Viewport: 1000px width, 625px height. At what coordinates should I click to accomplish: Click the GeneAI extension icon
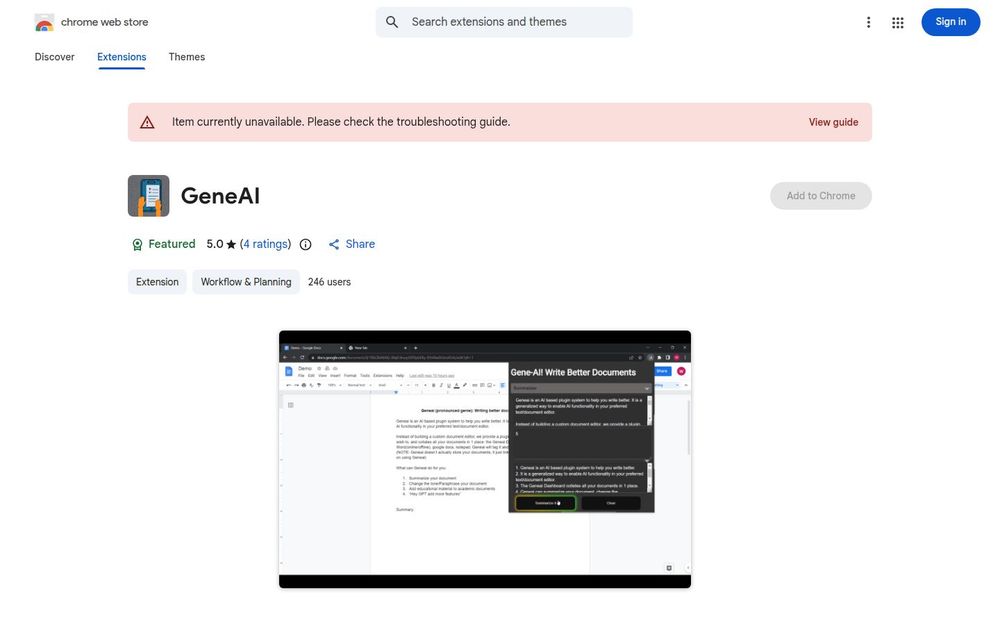(149, 196)
